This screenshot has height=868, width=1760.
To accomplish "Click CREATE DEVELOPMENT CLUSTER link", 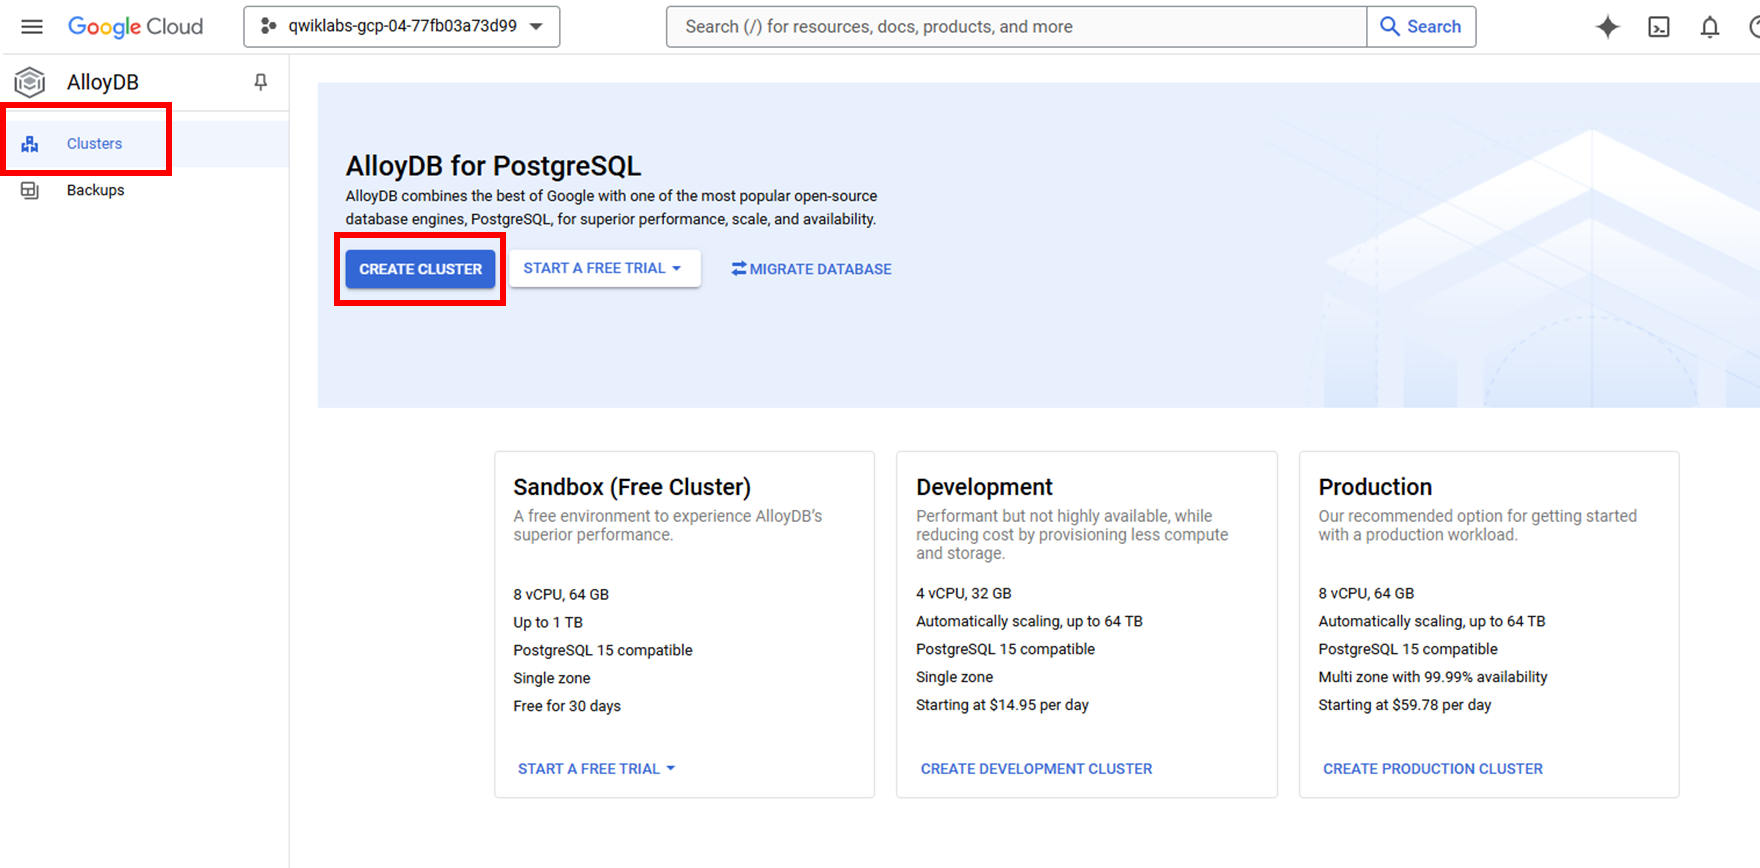I will coord(1036,769).
